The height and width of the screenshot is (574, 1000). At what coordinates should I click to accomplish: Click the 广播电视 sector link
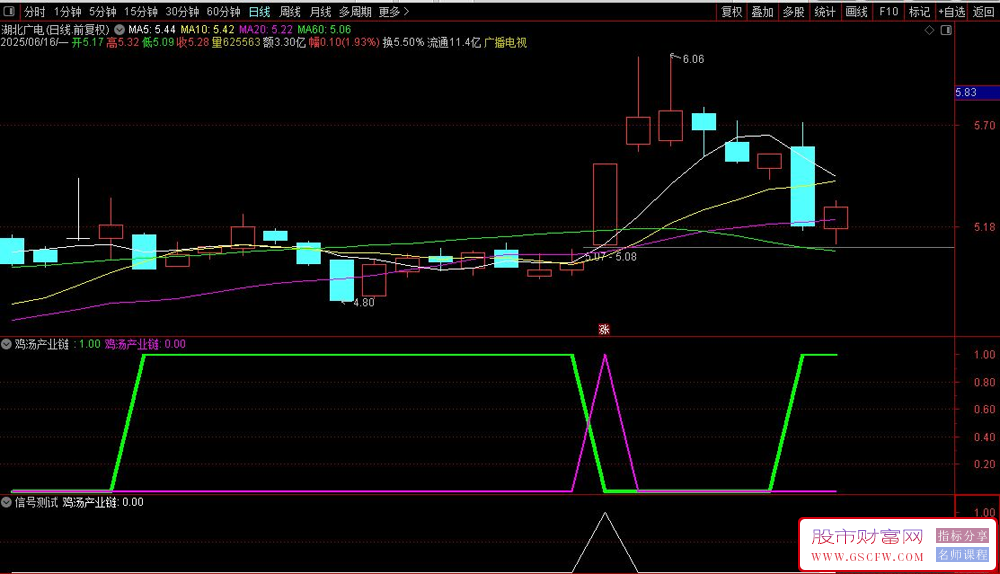click(505, 43)
